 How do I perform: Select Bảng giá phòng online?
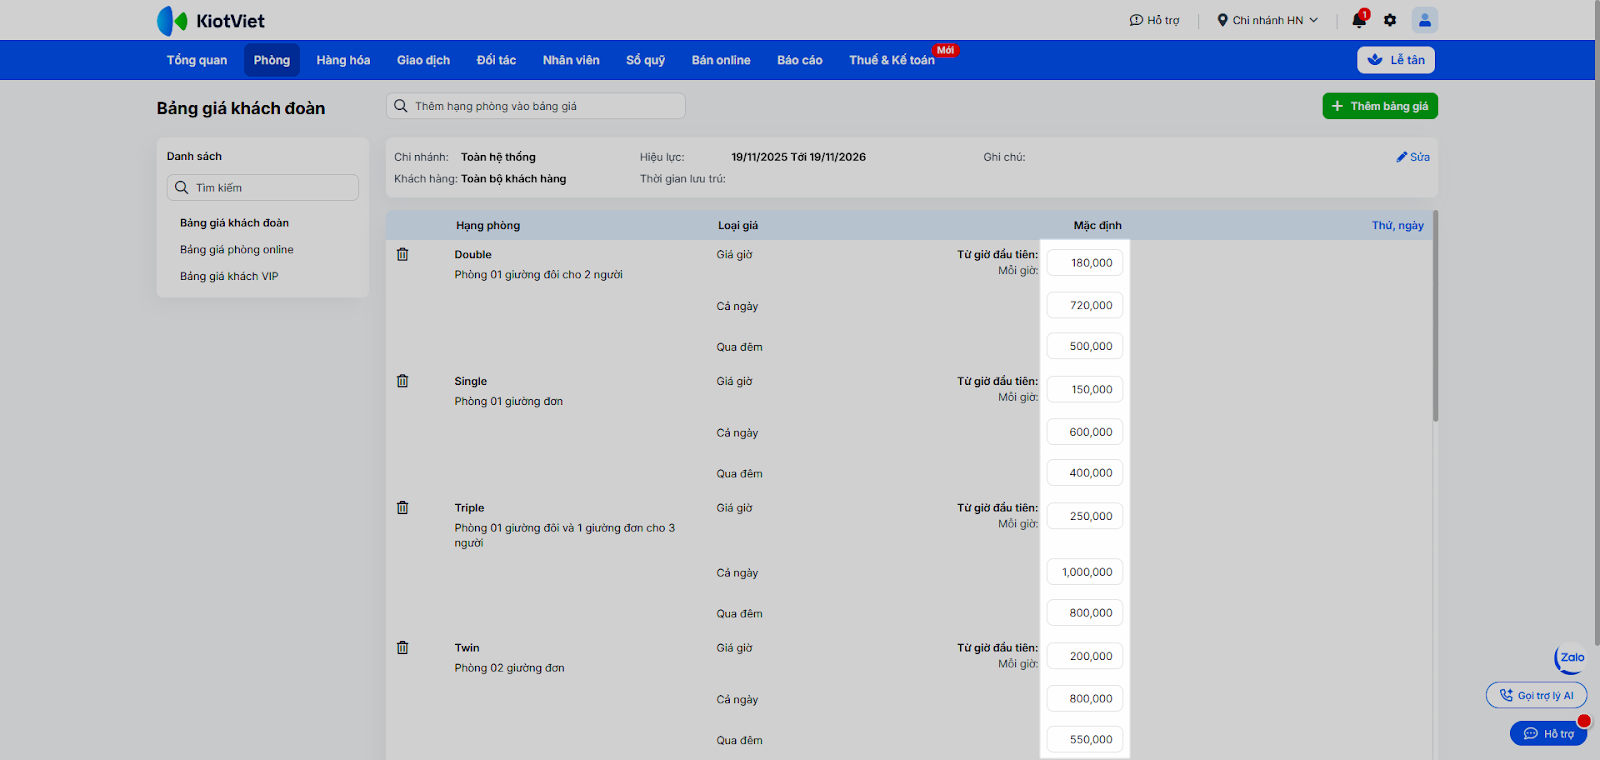[237, 250]
